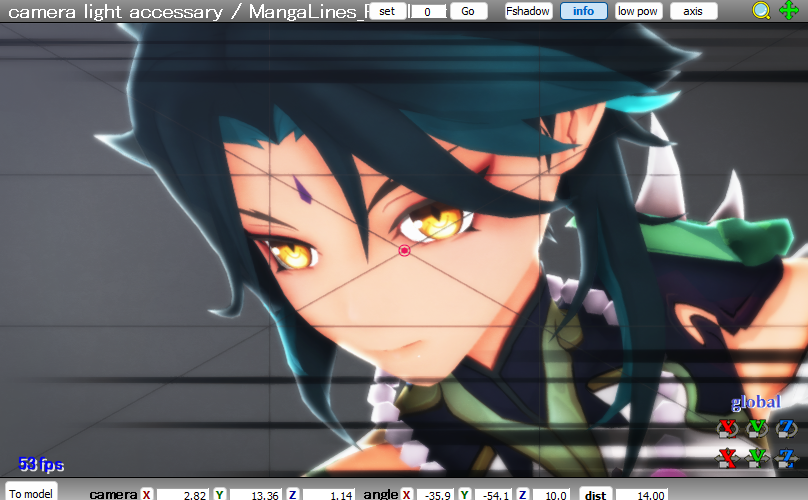Click the 53 fps counter text
Screen dimensions: 808x500
tap(41, 464)
